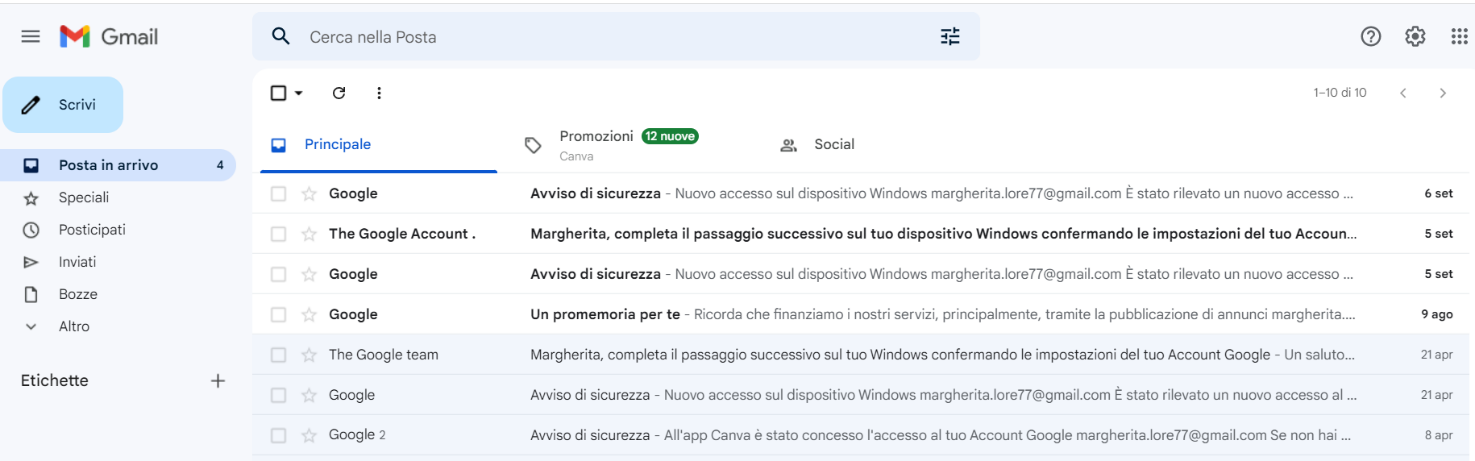Open the settings gear icon
The image size is (1475, 461).
point(1415,37)
